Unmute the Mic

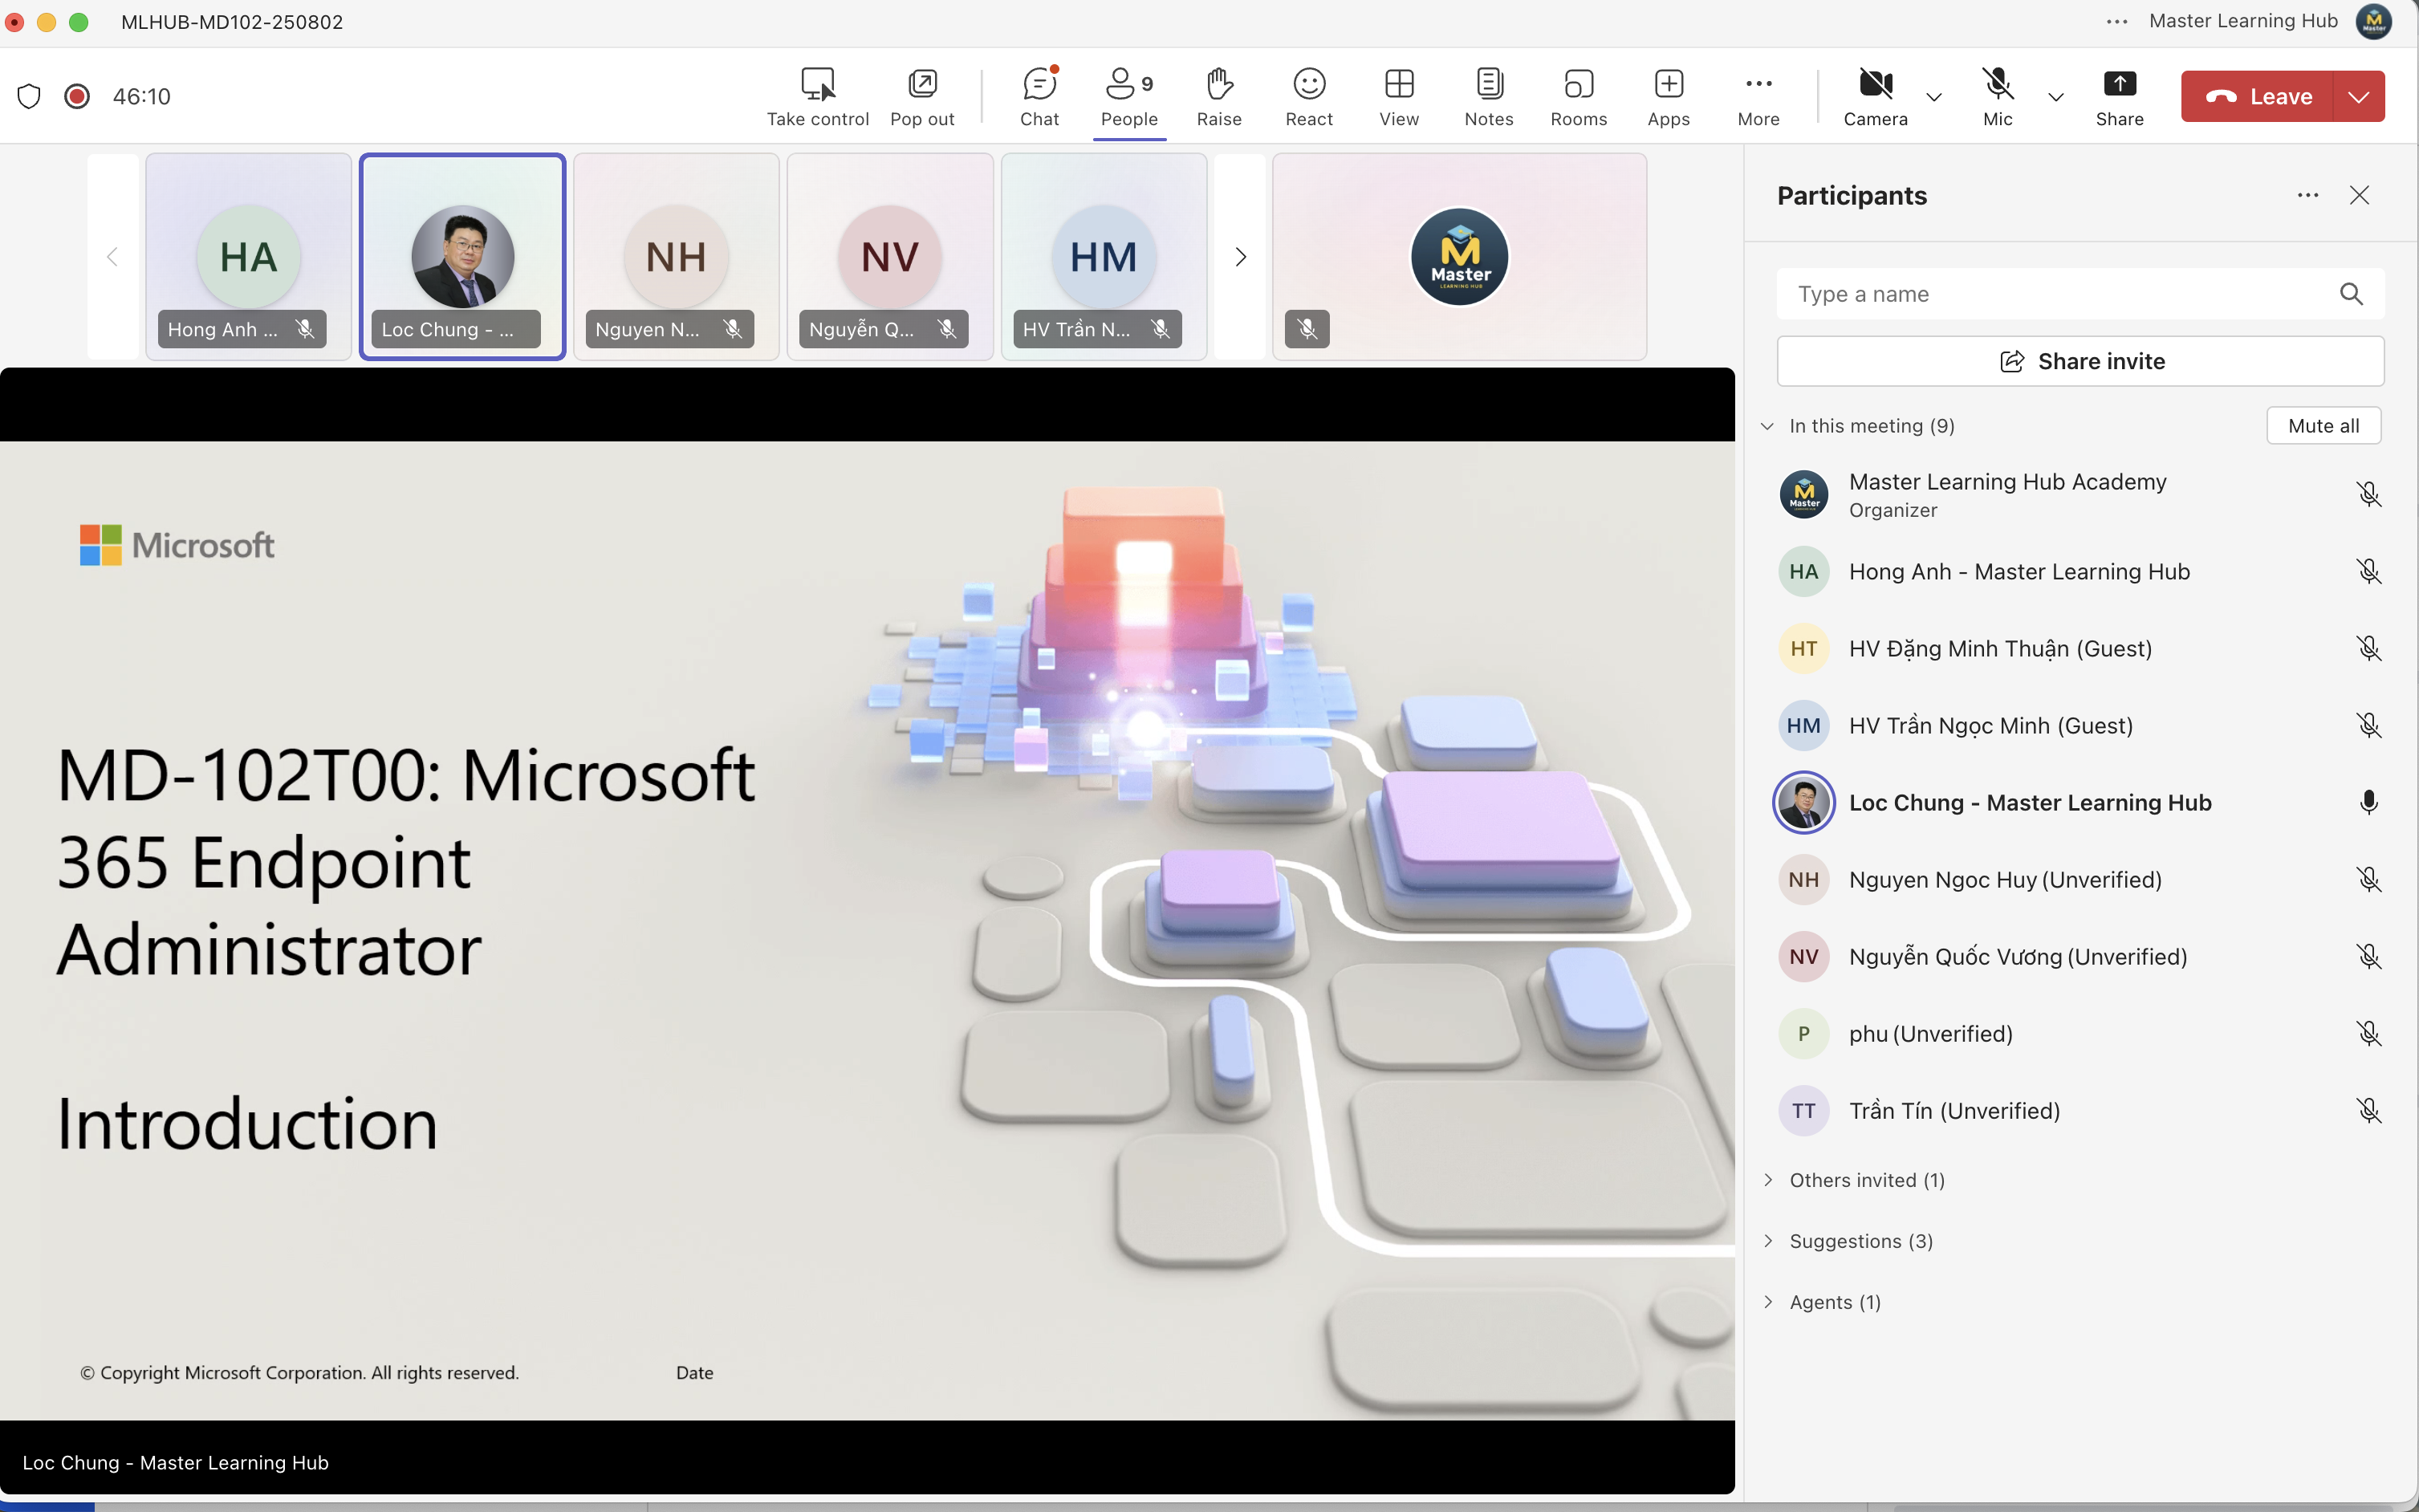[x=1998, y=96]
